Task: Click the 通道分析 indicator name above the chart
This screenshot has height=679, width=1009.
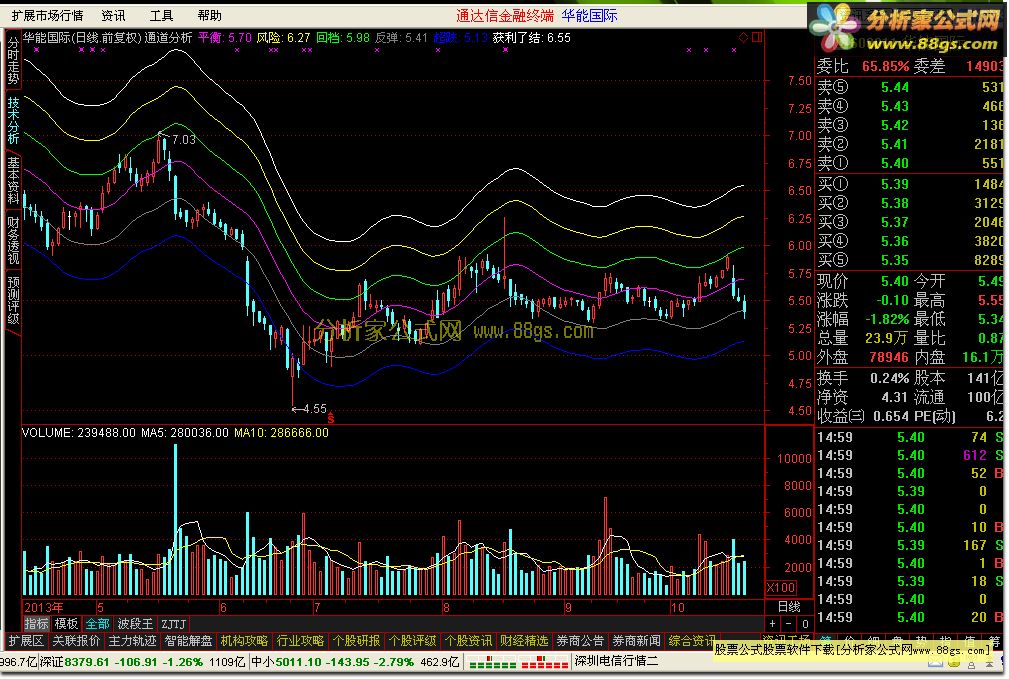Action: pos(168,37)
